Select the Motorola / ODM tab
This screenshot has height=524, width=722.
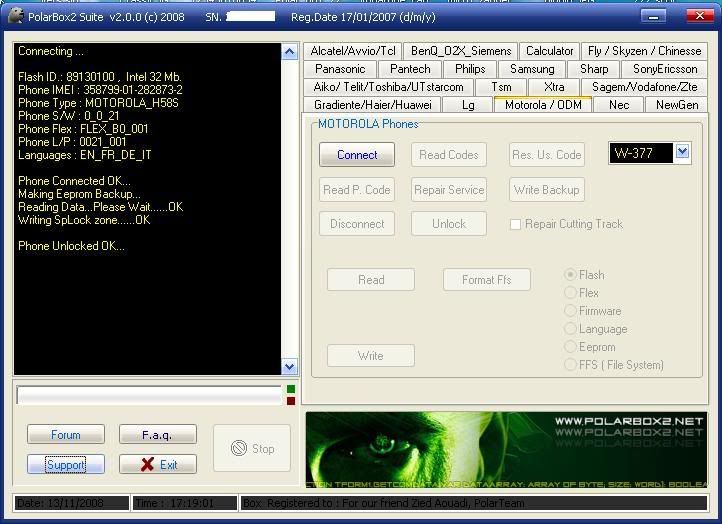[x=543, y=105]
